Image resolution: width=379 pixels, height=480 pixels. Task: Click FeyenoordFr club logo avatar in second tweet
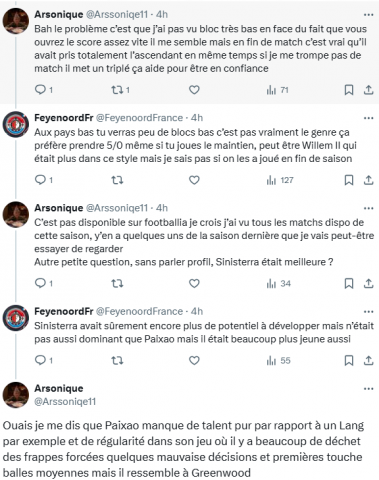click(16, 124)
